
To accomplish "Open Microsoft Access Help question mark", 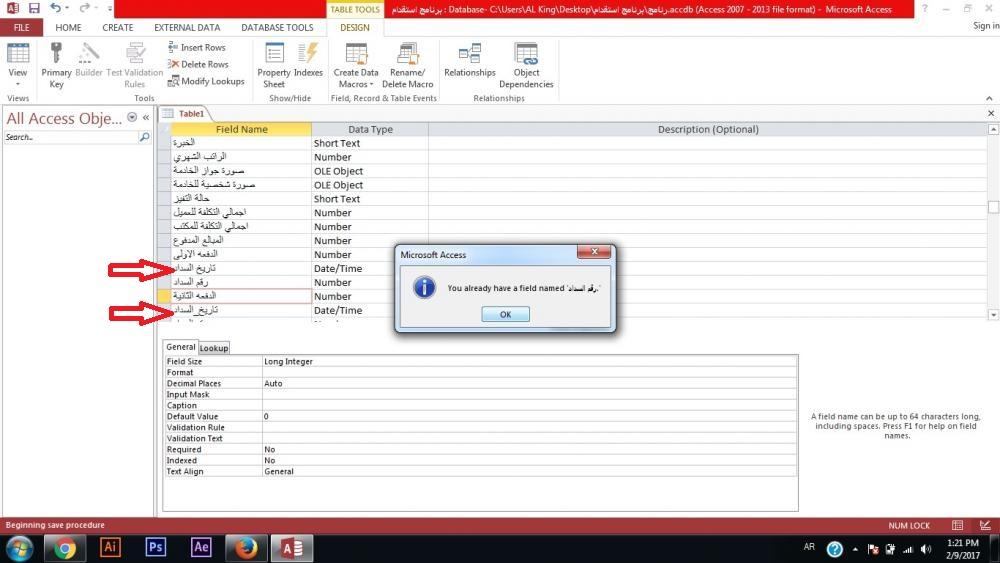I will pos(925,9).
